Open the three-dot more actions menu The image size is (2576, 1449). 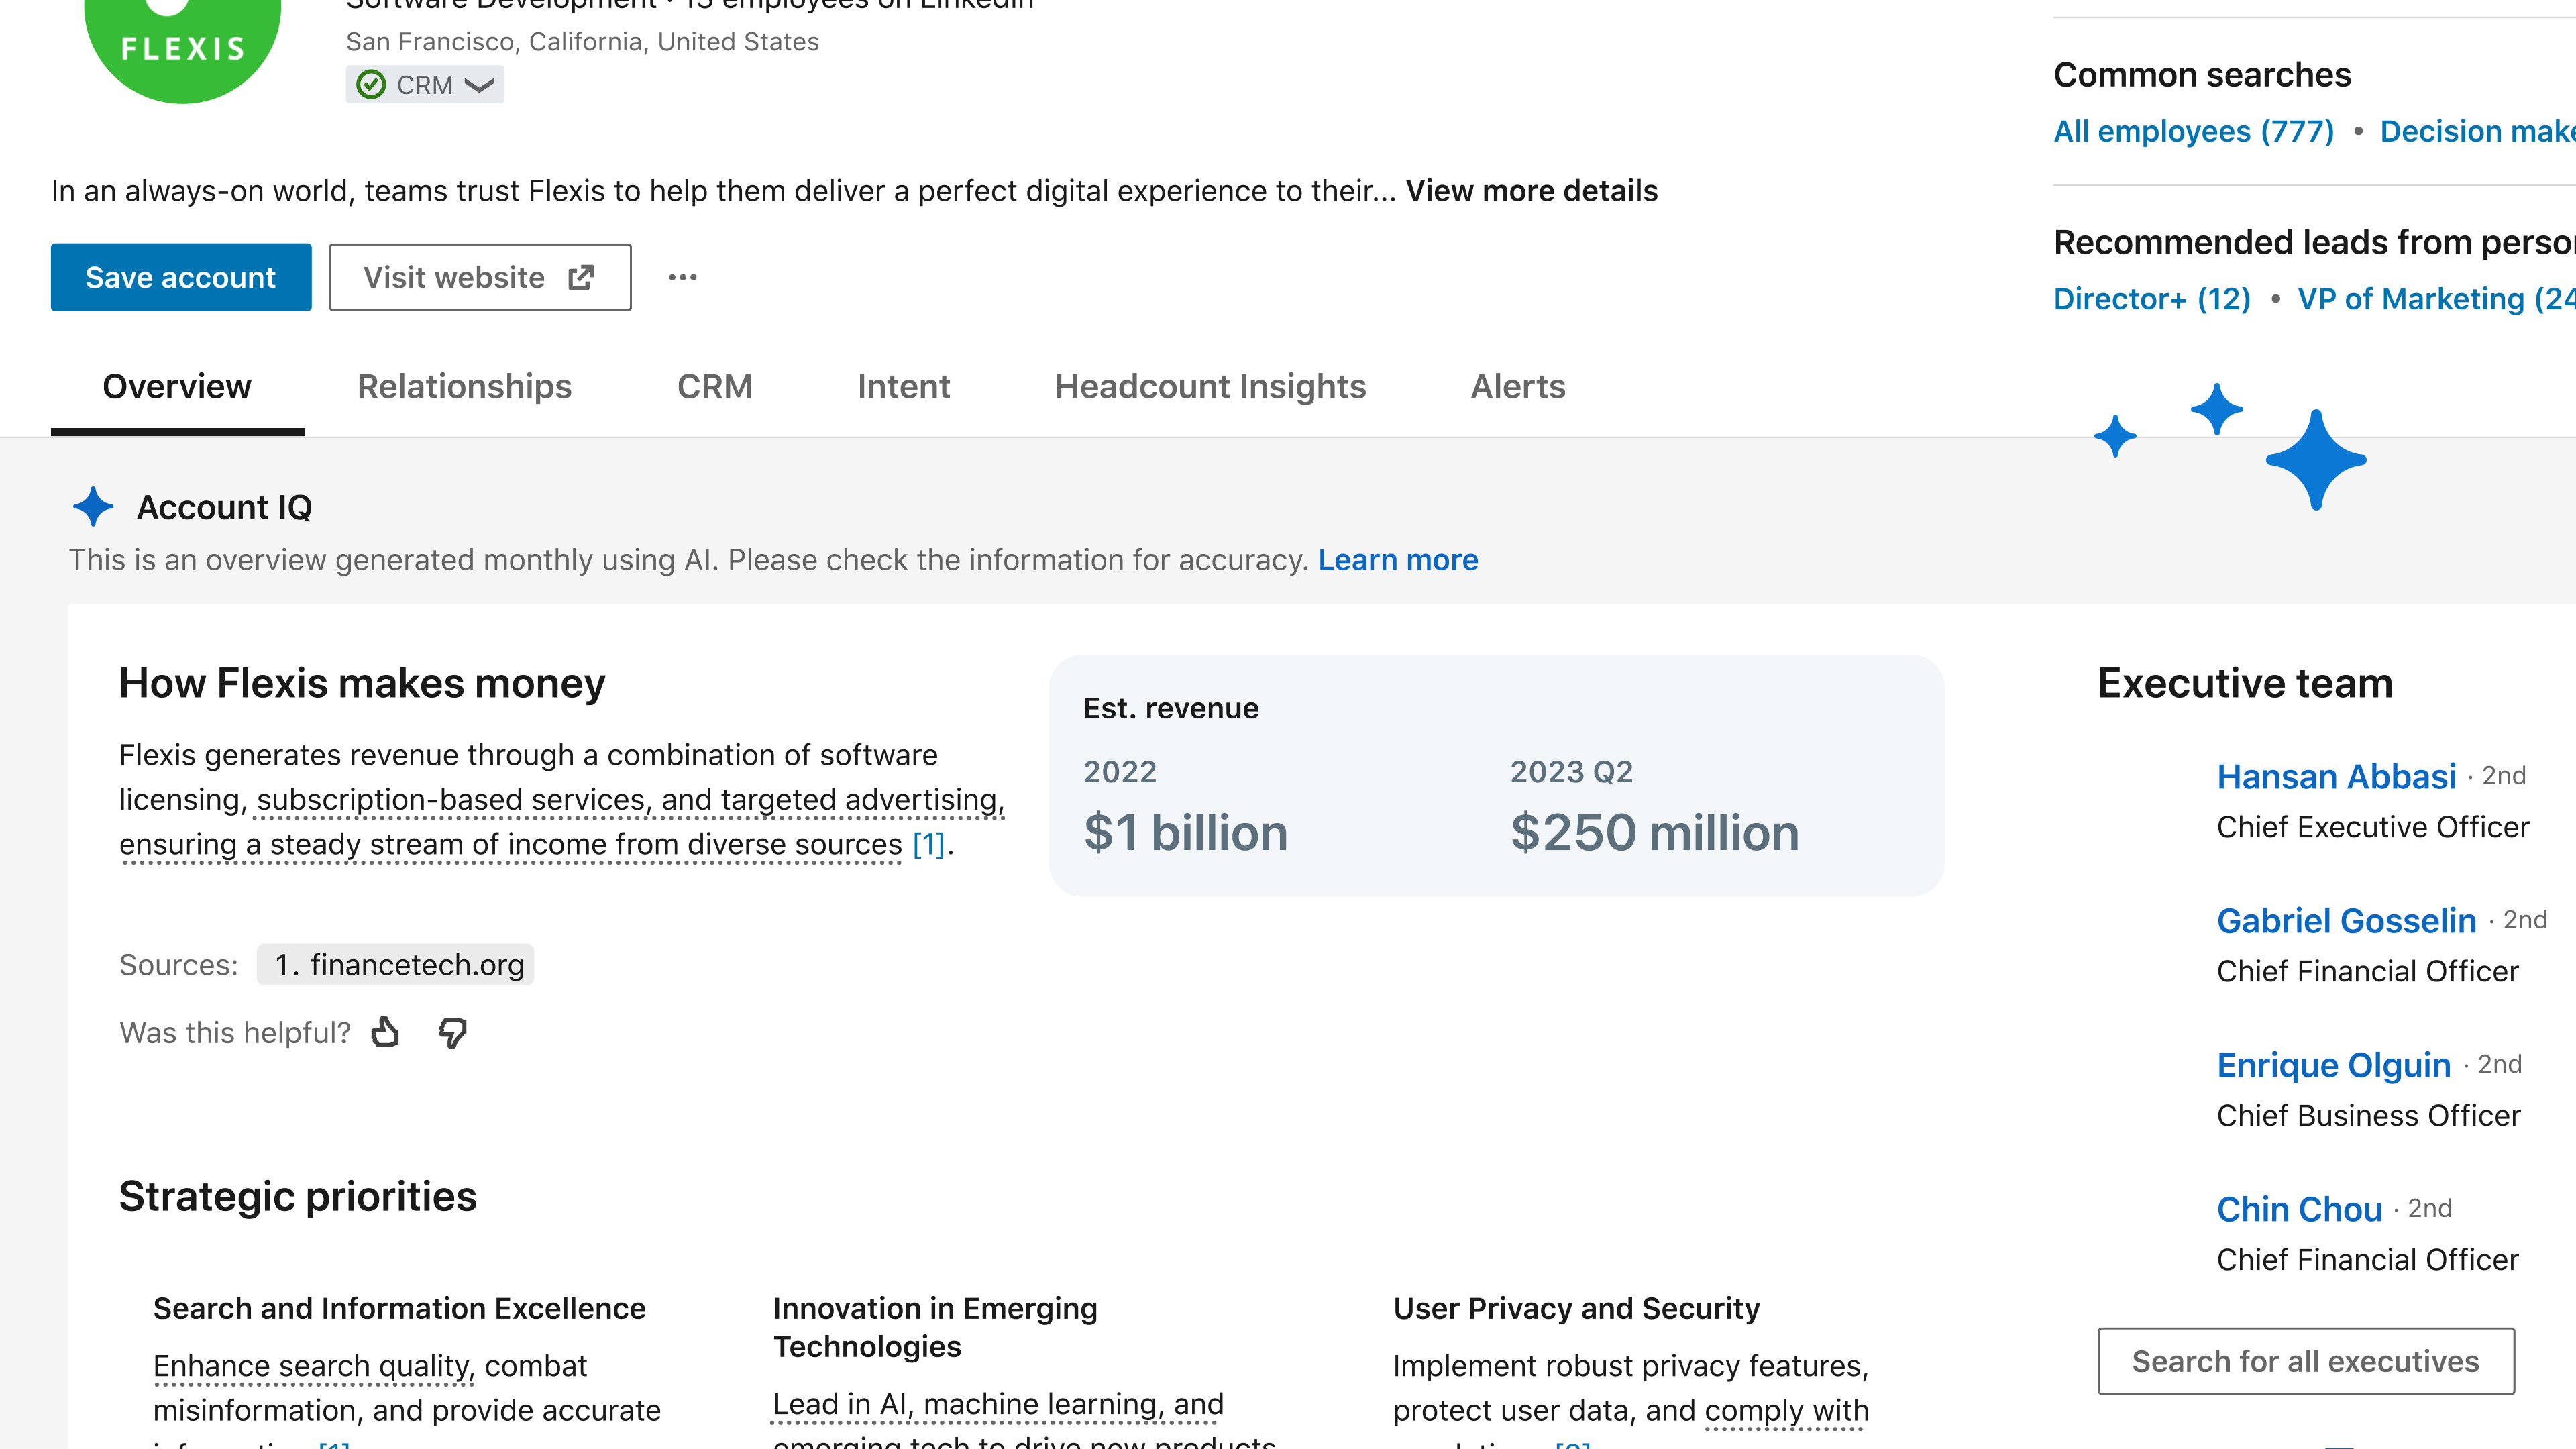[683, 277]
